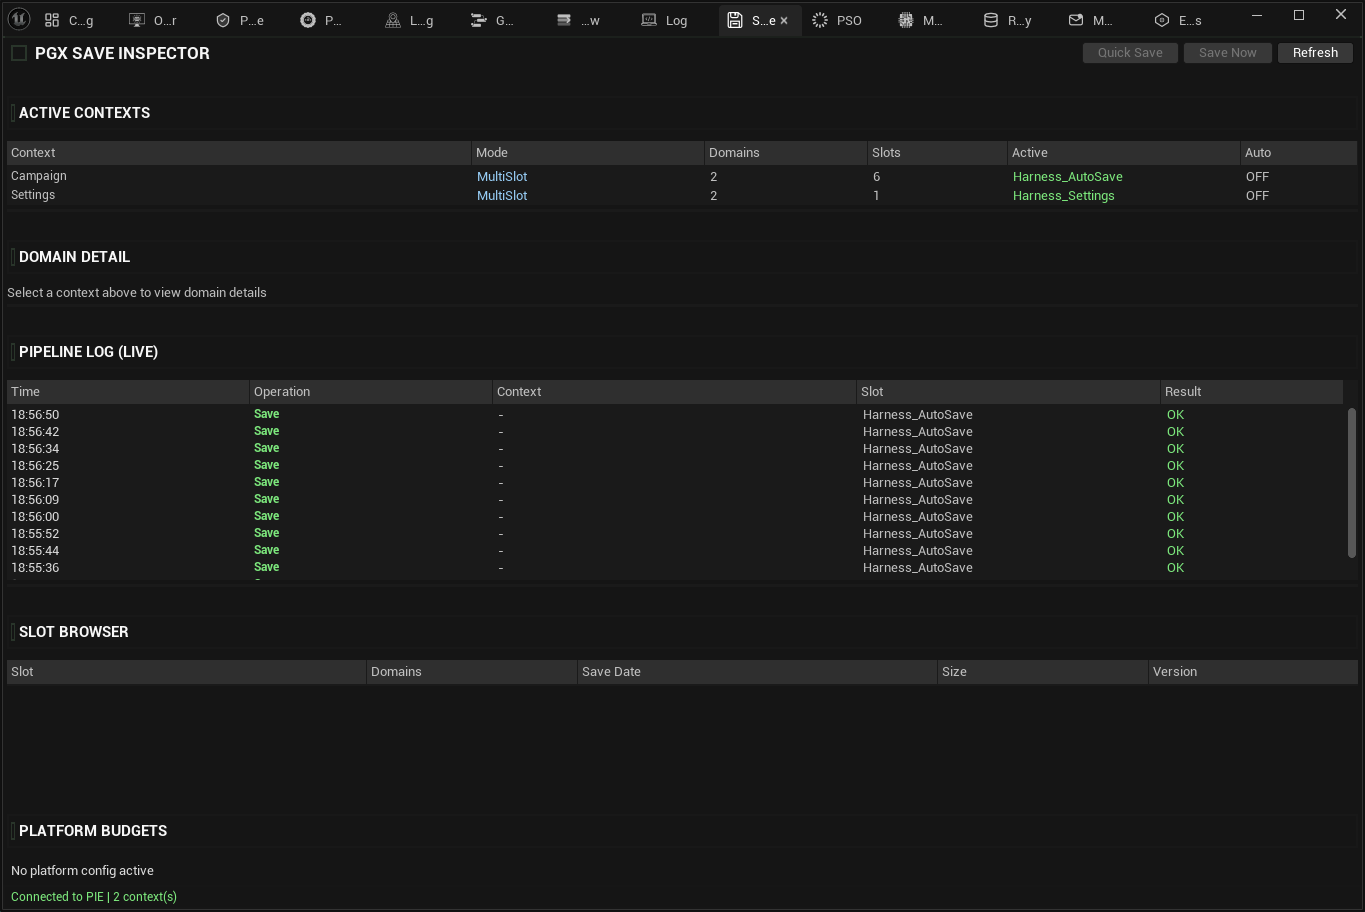Switch to the PSO tab
The width and height of the screenshot is (1365, 912).
click(838, 19)
